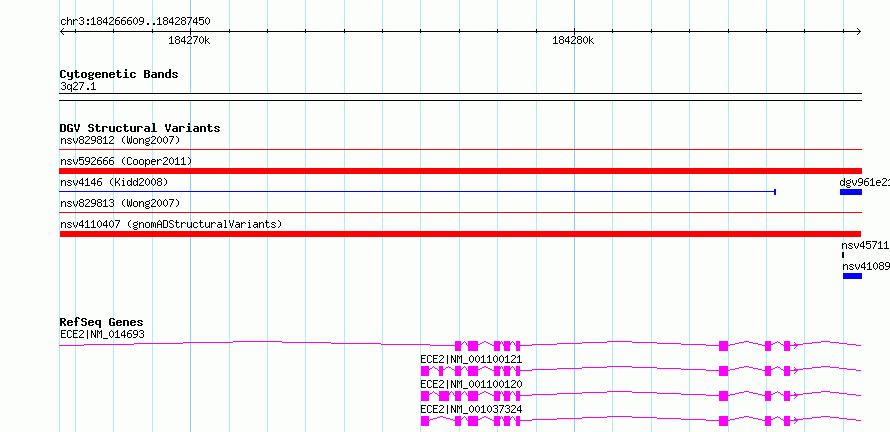Click the blue dgv961e21 variant block
Image resolution: width=890 pixels, height=432 pixels.
[x=851, y=192]
